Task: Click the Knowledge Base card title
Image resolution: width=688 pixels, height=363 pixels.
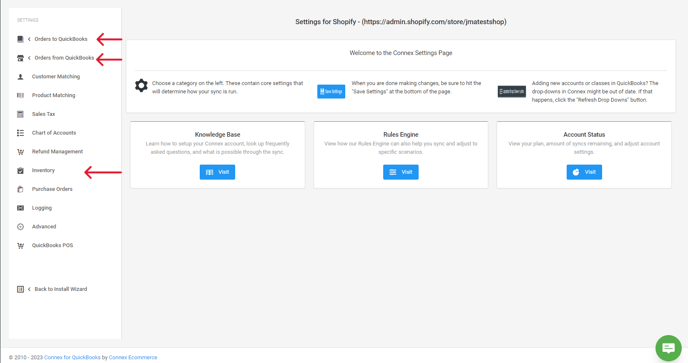Action: pyautogui.click(x=217, y=135)
